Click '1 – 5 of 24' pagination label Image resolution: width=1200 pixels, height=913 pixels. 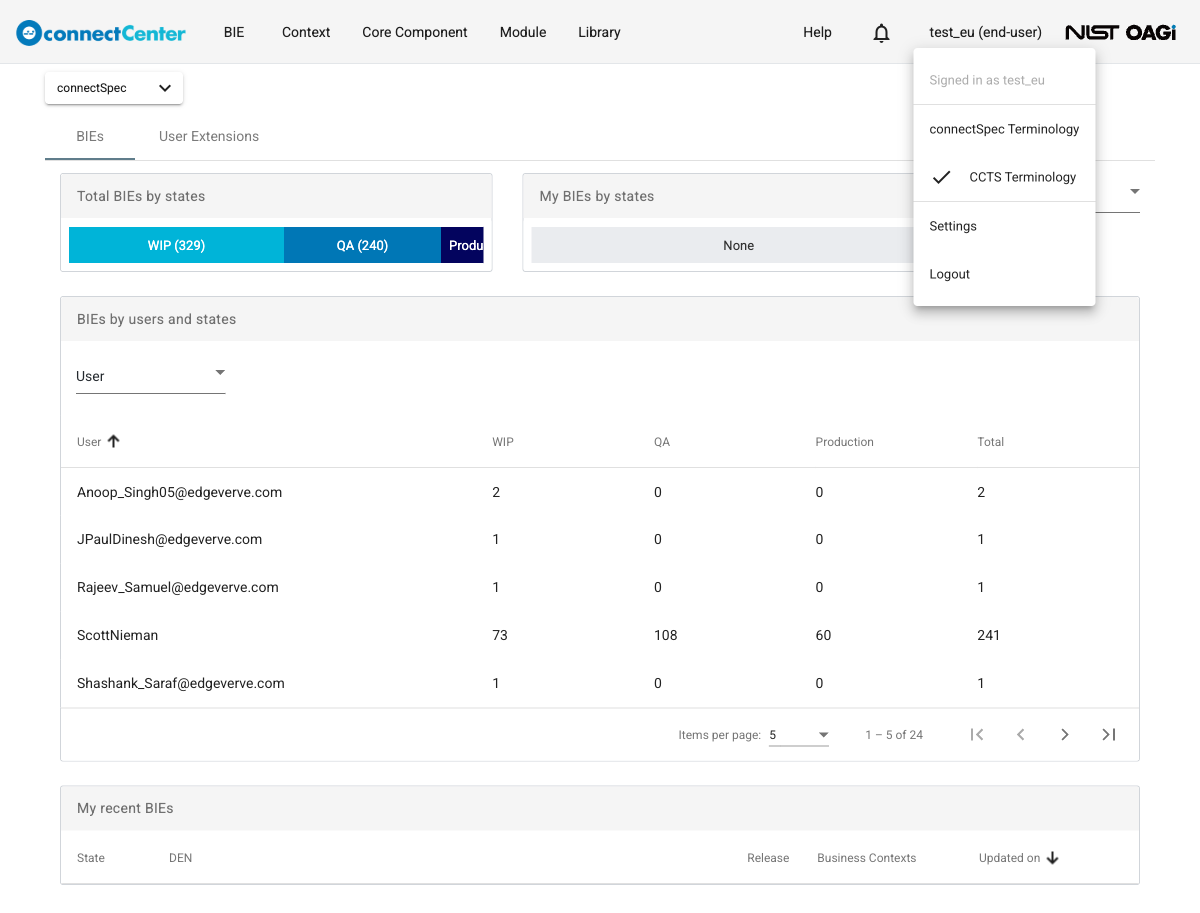point(894,735)
